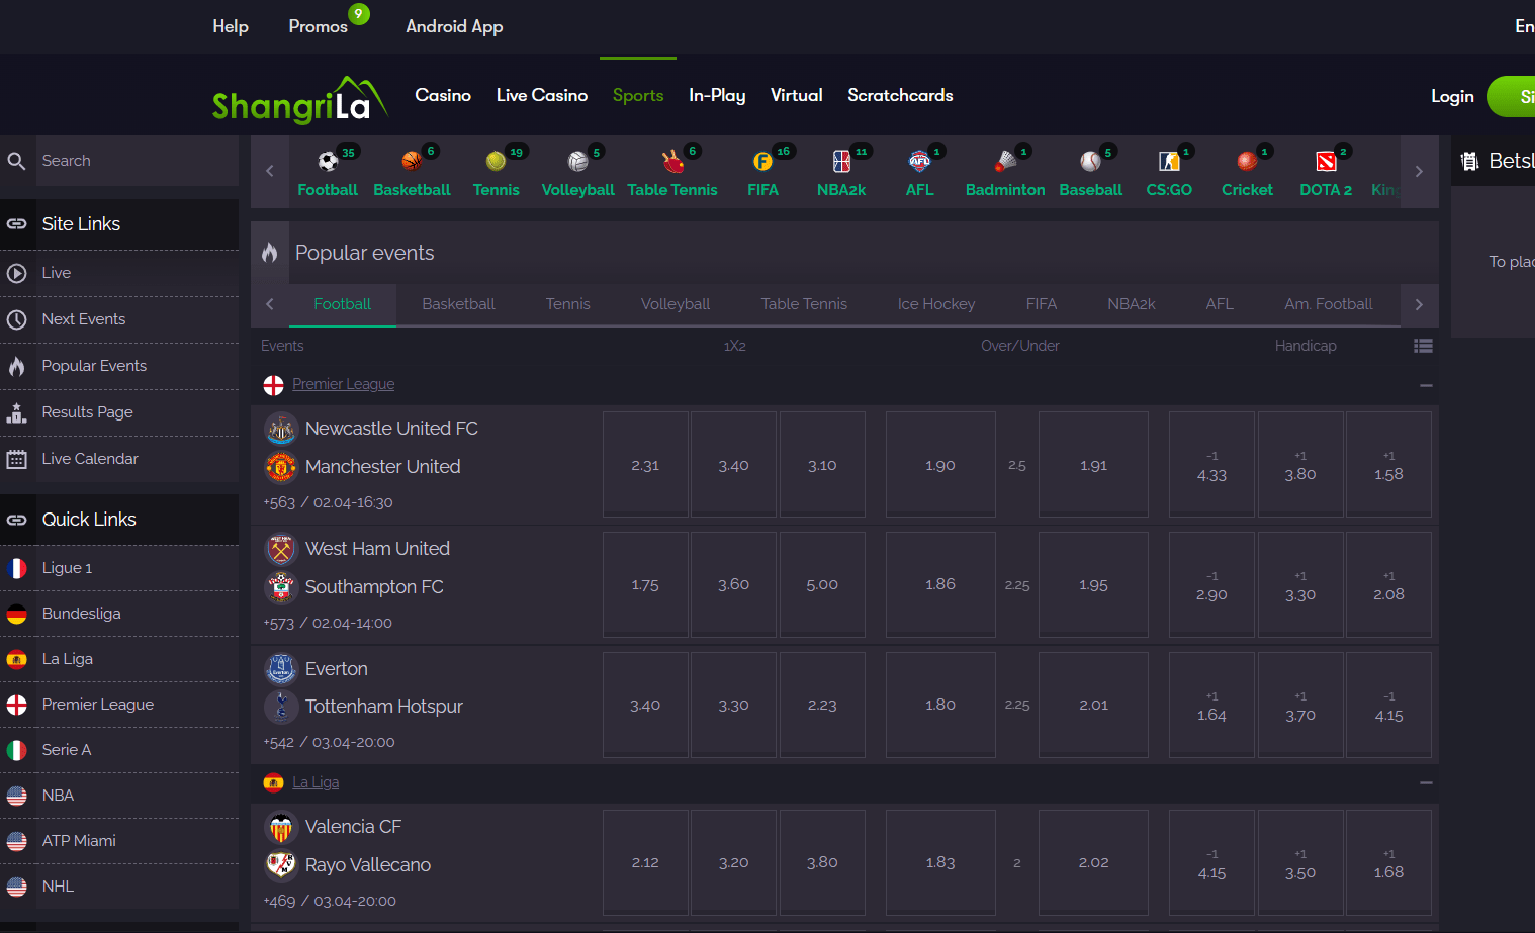
Task: Open the Basketball sport icon
Action: click(411, 162)
